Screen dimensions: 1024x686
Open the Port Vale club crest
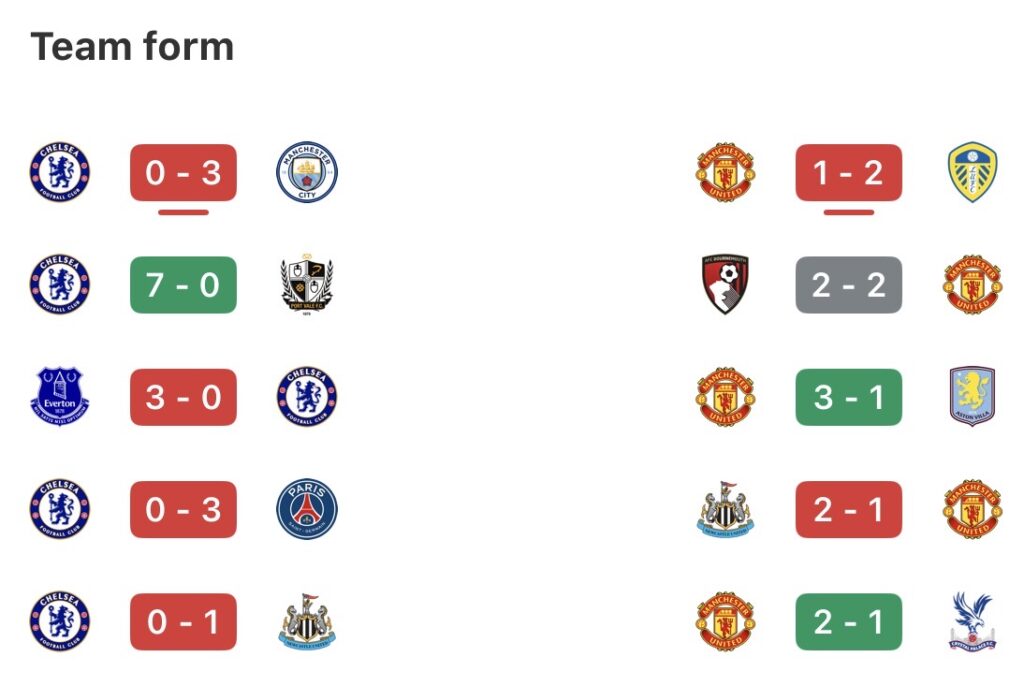tap(307, 285)
